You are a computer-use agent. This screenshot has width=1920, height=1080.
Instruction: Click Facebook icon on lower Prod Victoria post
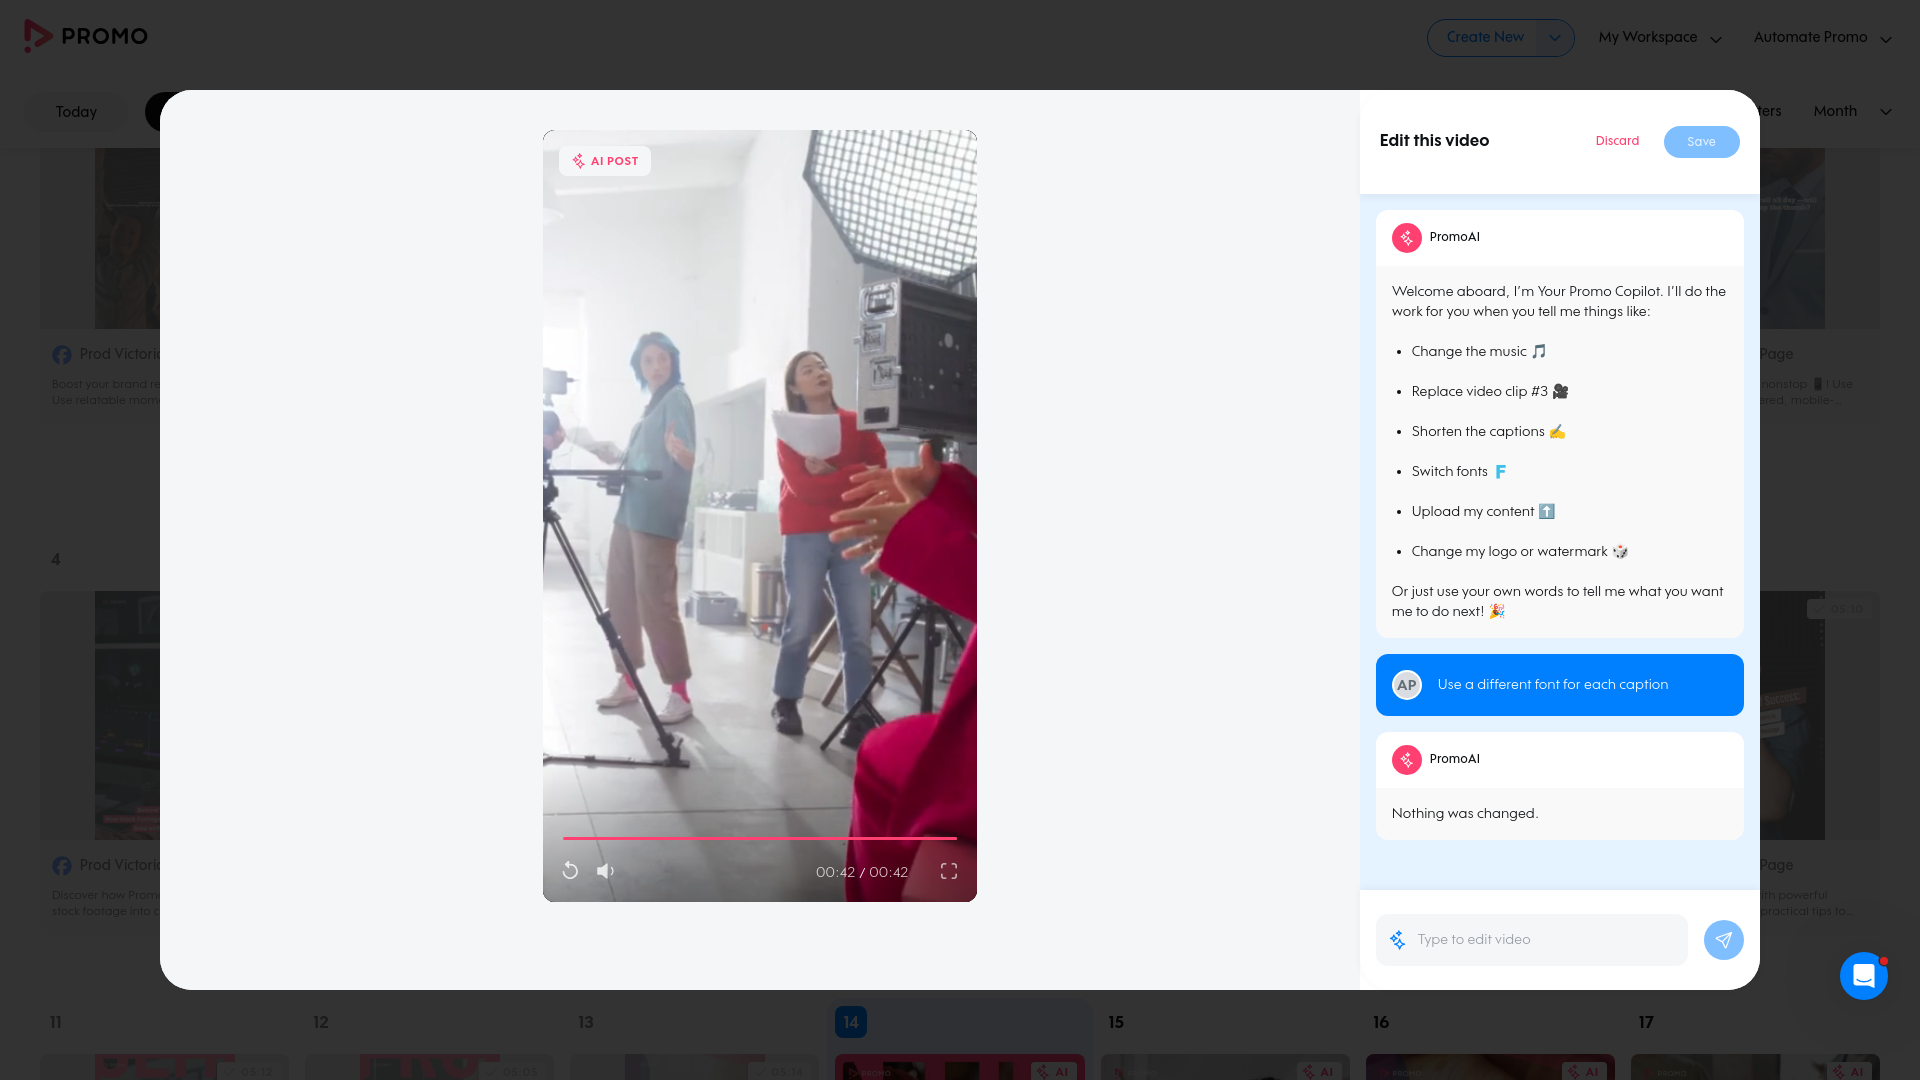pyautogui.click(x=62, y=866)
